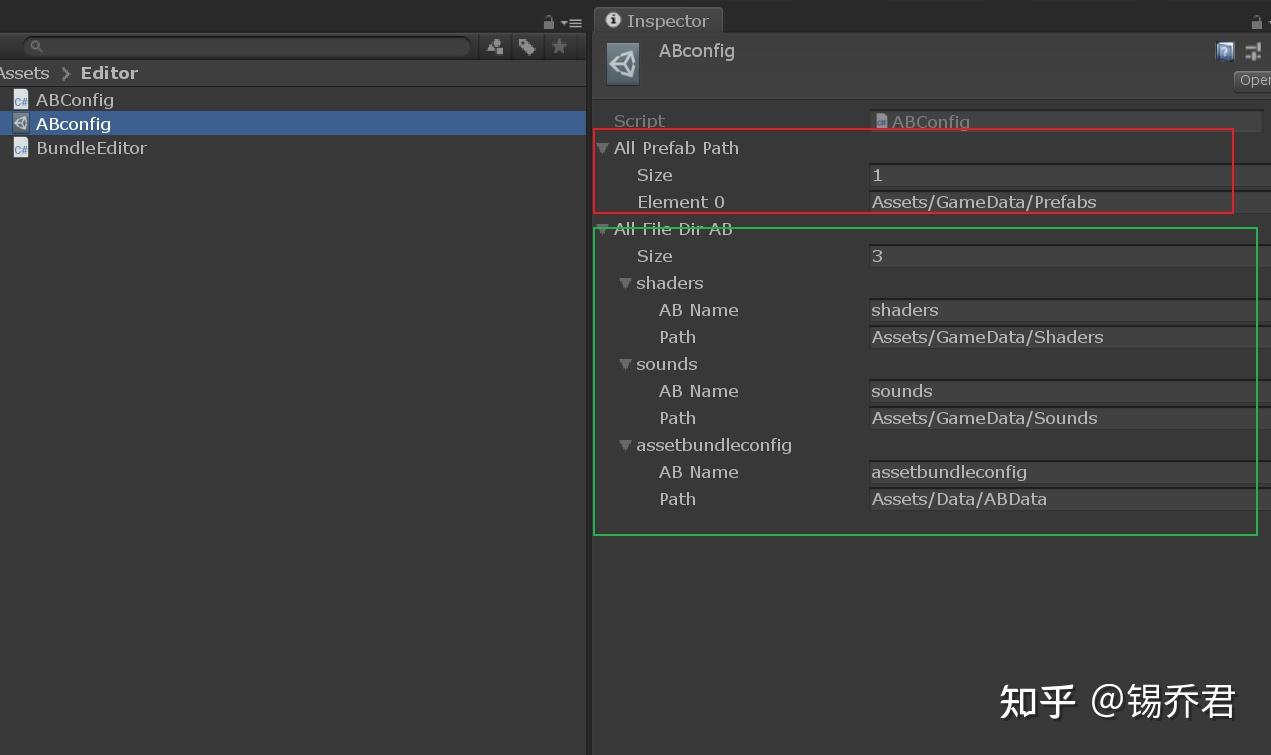Open the Inspector help (question mark) icon
The width and height of the screenshot is (1271, 755).
pyautogui.click(x=1225, y=51)
